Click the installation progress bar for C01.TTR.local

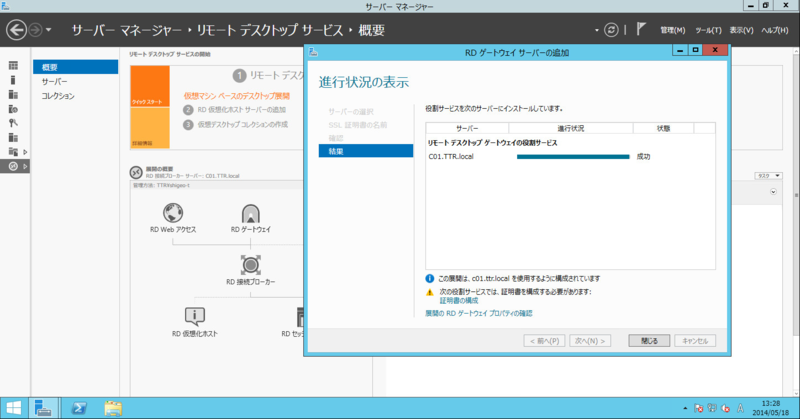[x=573, y=157]
